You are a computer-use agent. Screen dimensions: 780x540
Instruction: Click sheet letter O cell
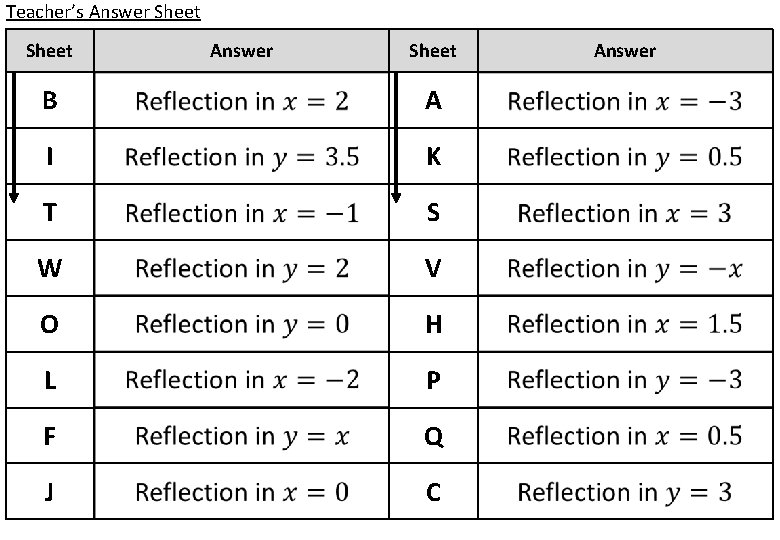click(49, 325)
